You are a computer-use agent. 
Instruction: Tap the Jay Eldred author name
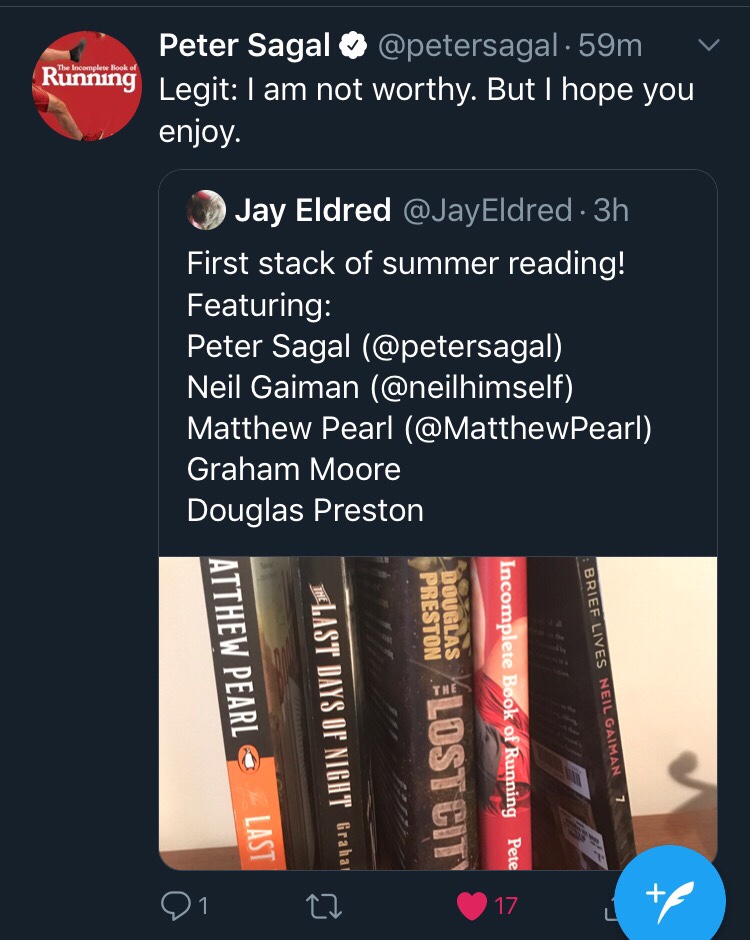point(312,210)
